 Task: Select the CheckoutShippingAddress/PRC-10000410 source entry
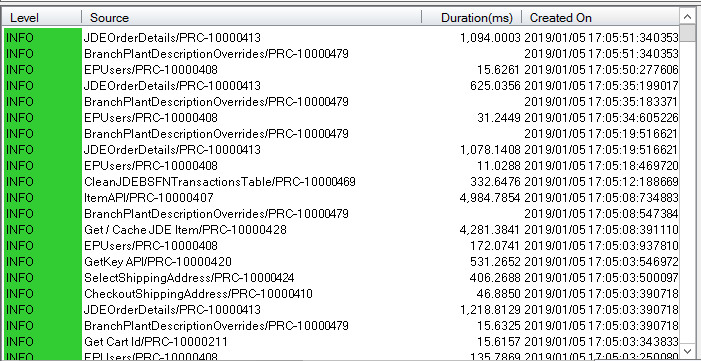tap(198, 294)
